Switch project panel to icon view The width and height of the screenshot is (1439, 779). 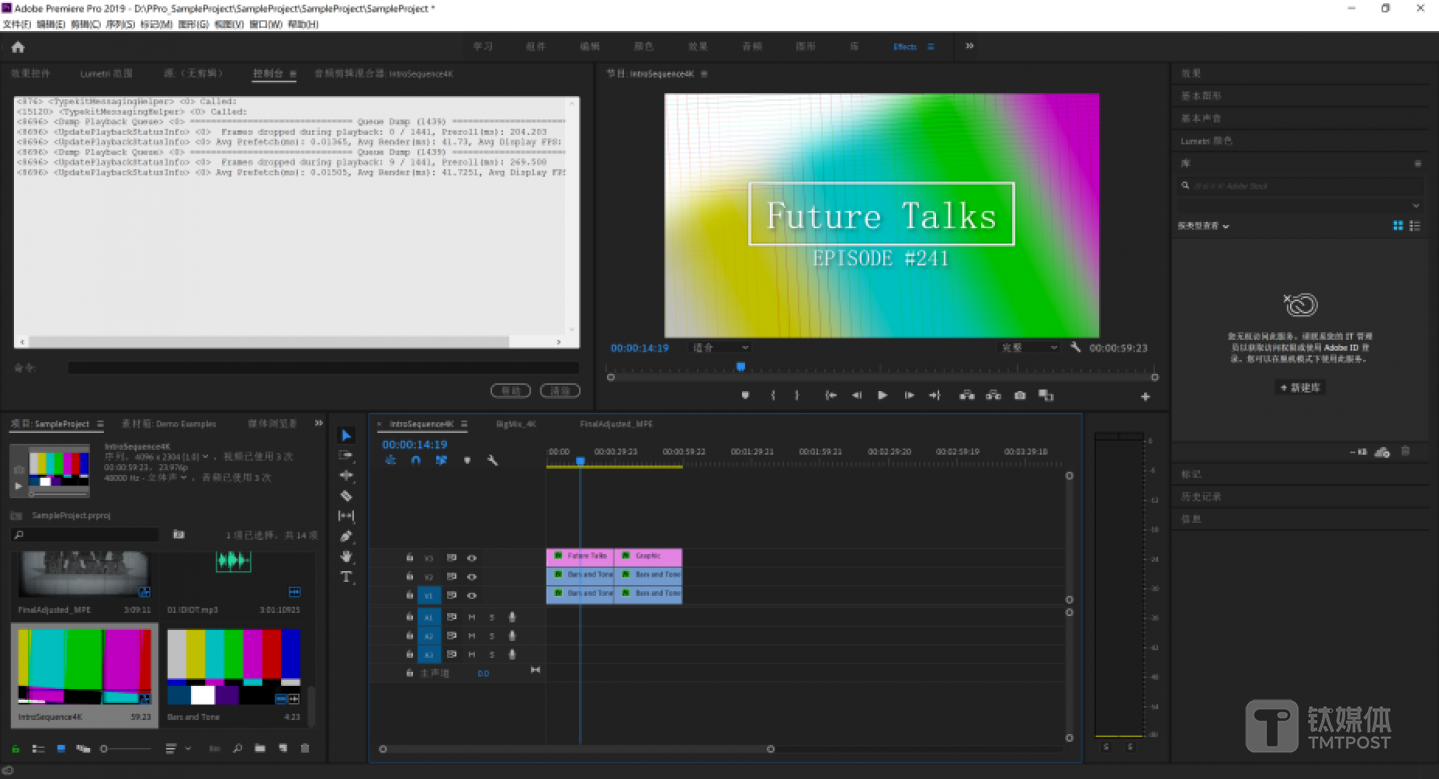click(x=61, y=748)
